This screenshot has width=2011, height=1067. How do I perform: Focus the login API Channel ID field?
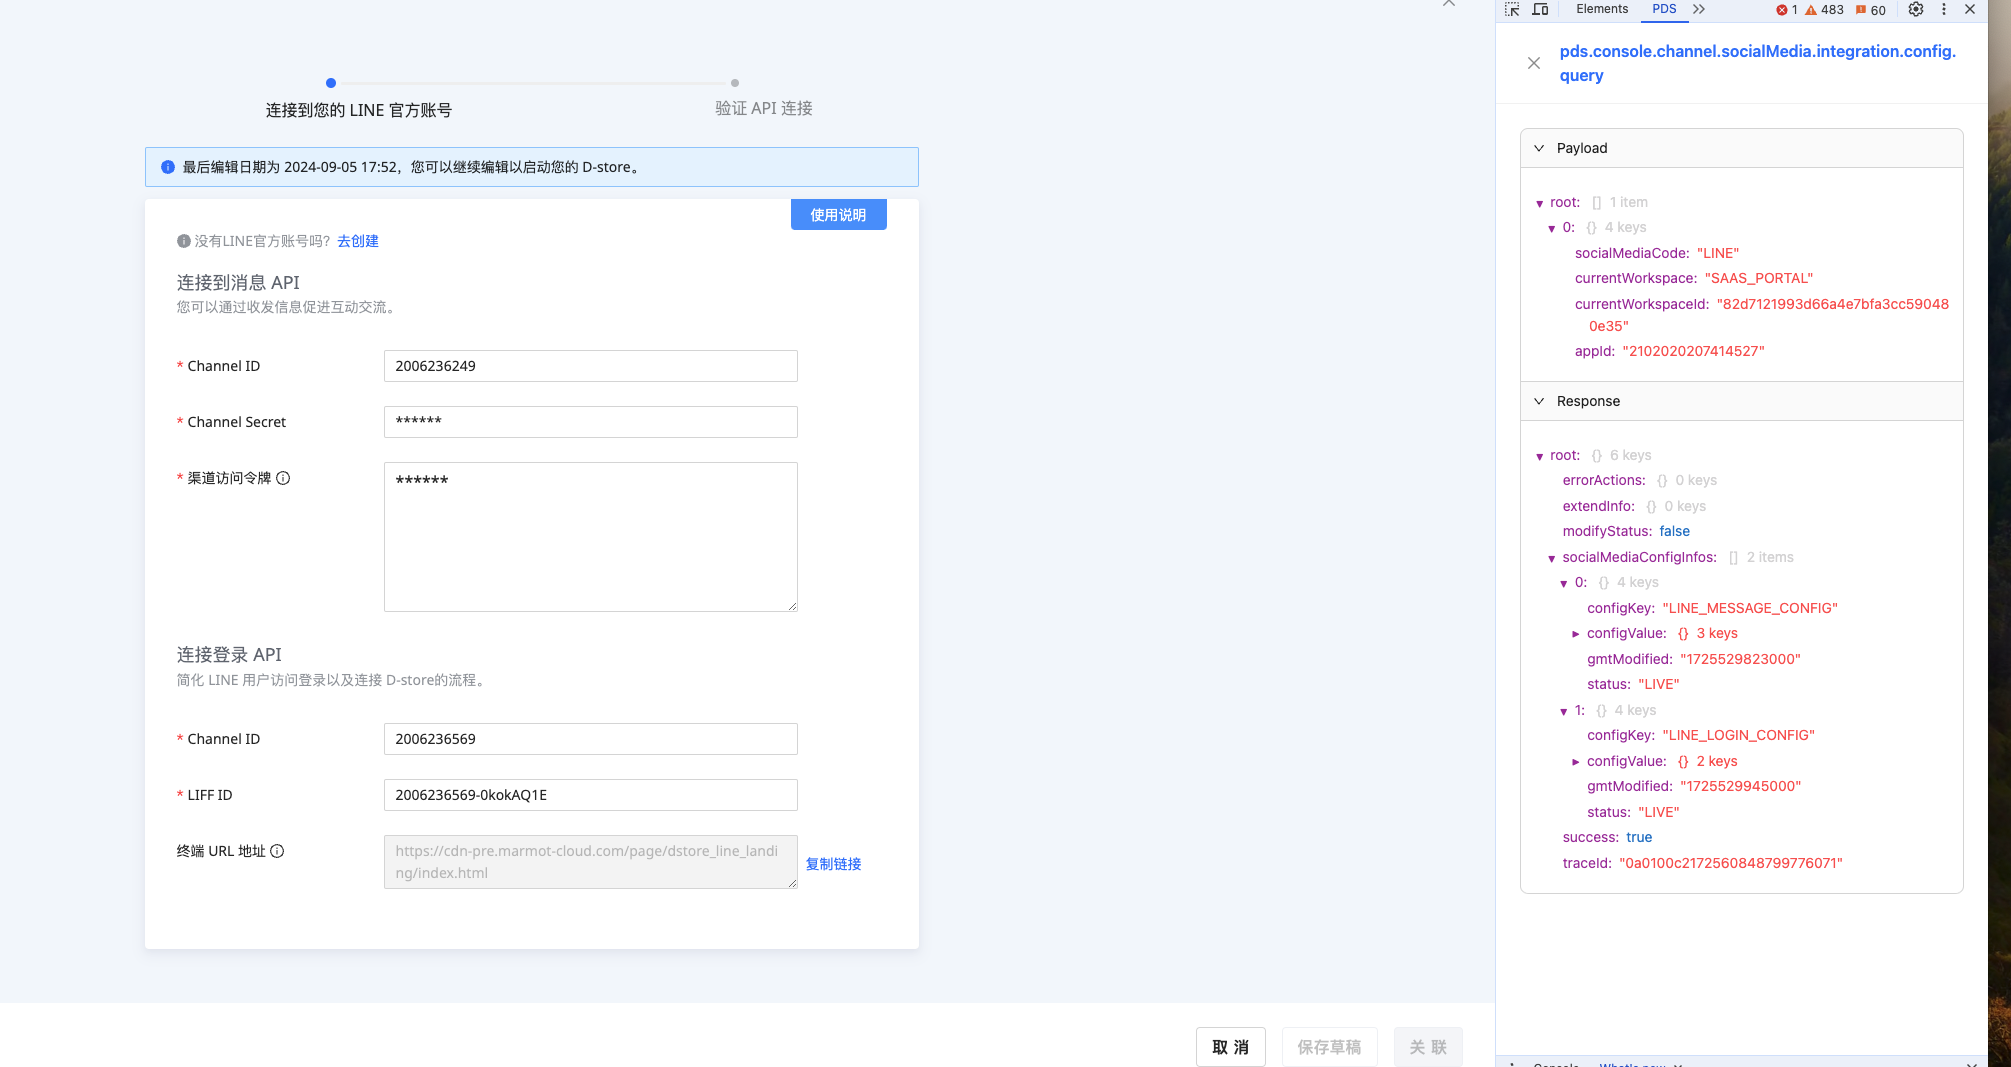coord(591,739)
